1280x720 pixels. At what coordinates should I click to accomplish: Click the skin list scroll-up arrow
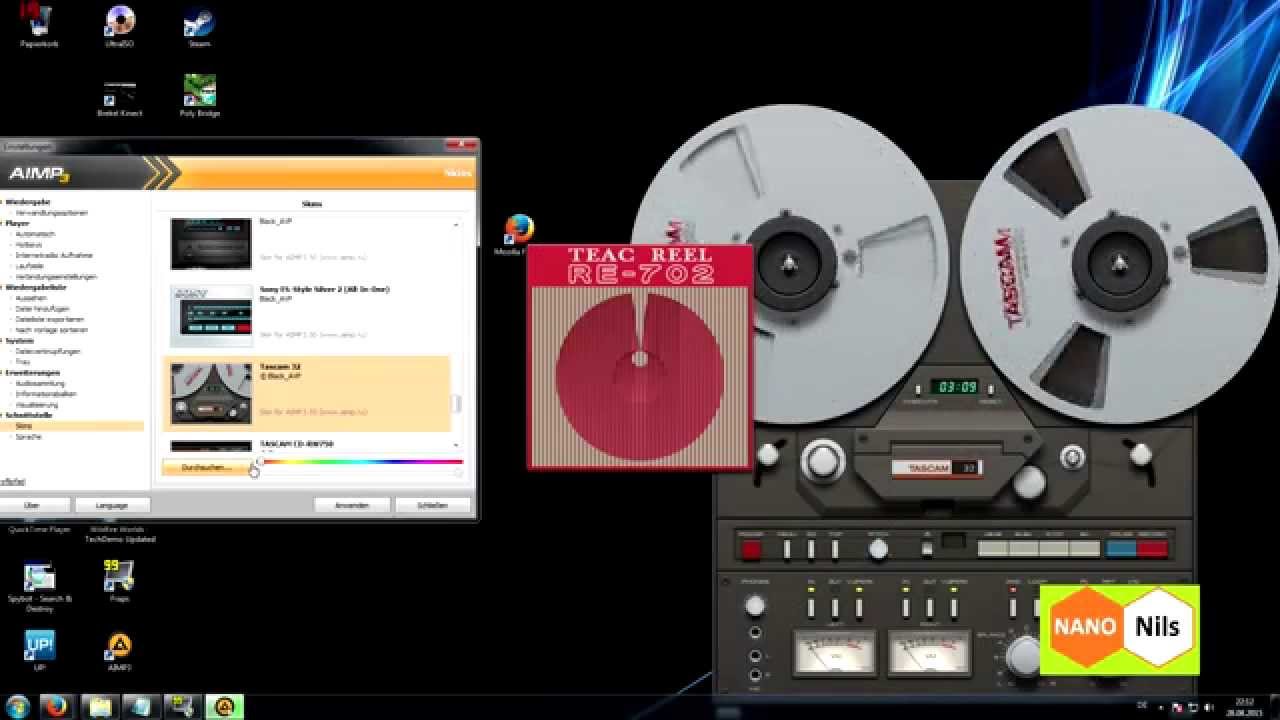(457, 225)
